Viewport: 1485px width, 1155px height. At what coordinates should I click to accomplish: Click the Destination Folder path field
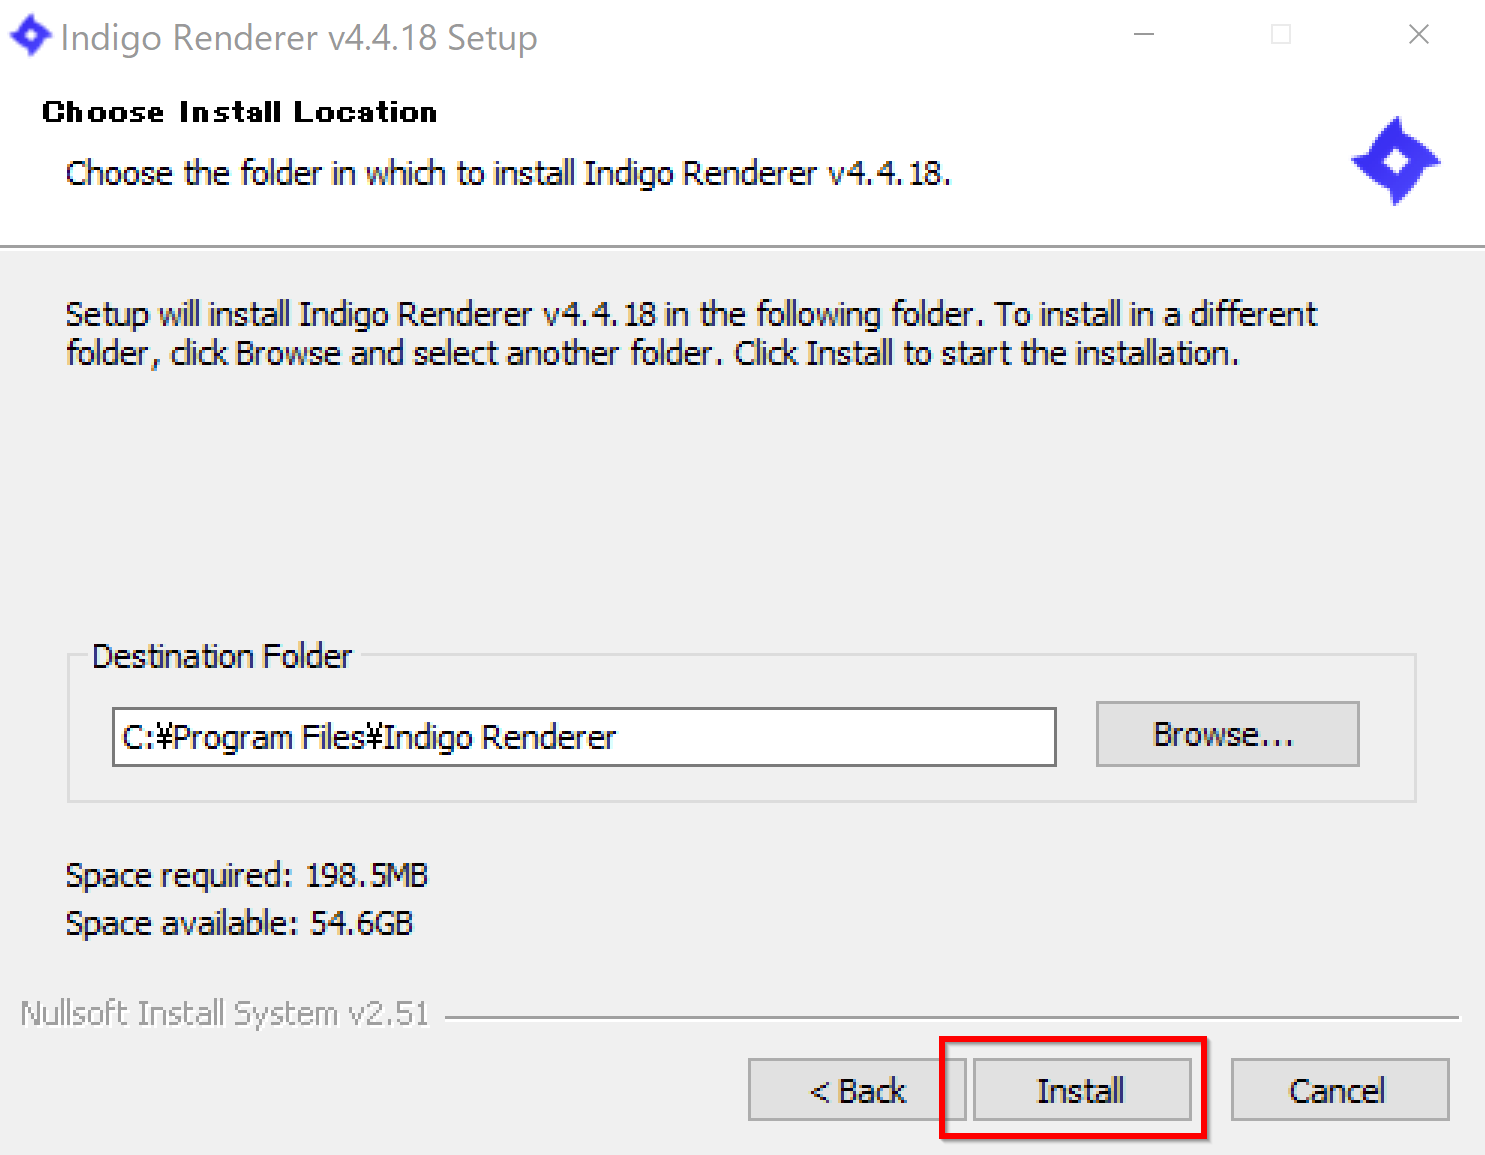coord(584,737)
